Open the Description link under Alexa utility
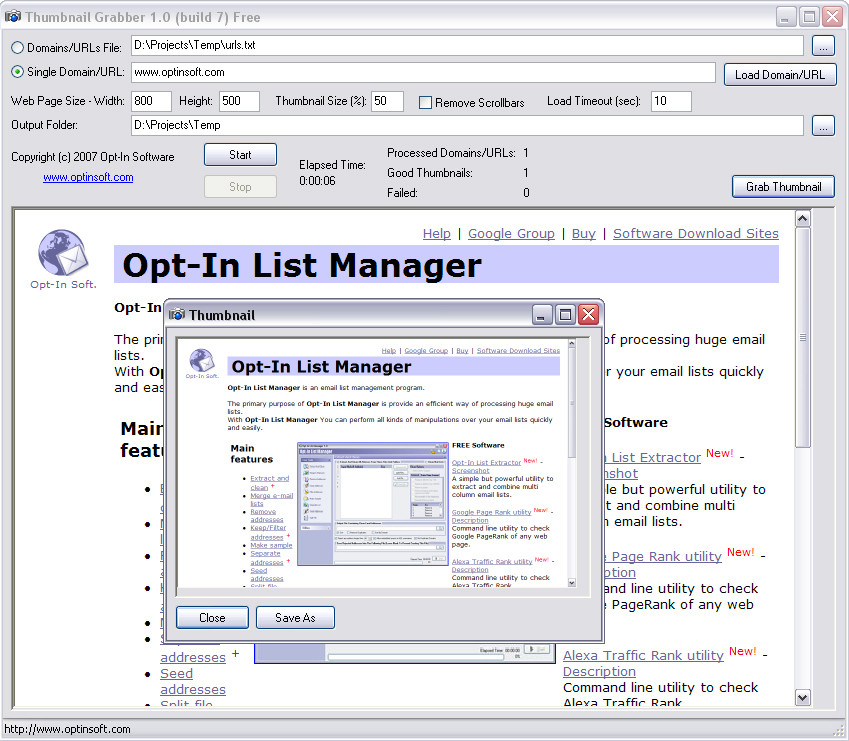This screenshot has width=849, height=741. tap(599, 672)
